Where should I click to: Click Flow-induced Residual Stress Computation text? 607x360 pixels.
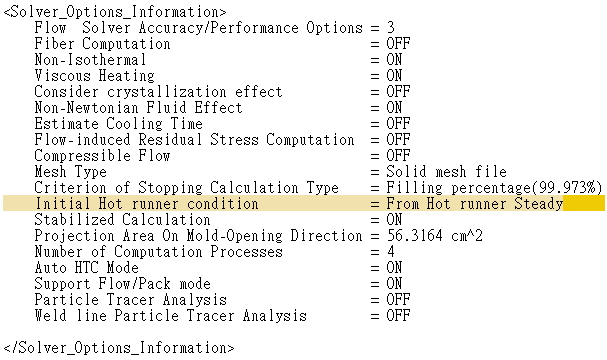pyautogui.click(x=194, y=139)
